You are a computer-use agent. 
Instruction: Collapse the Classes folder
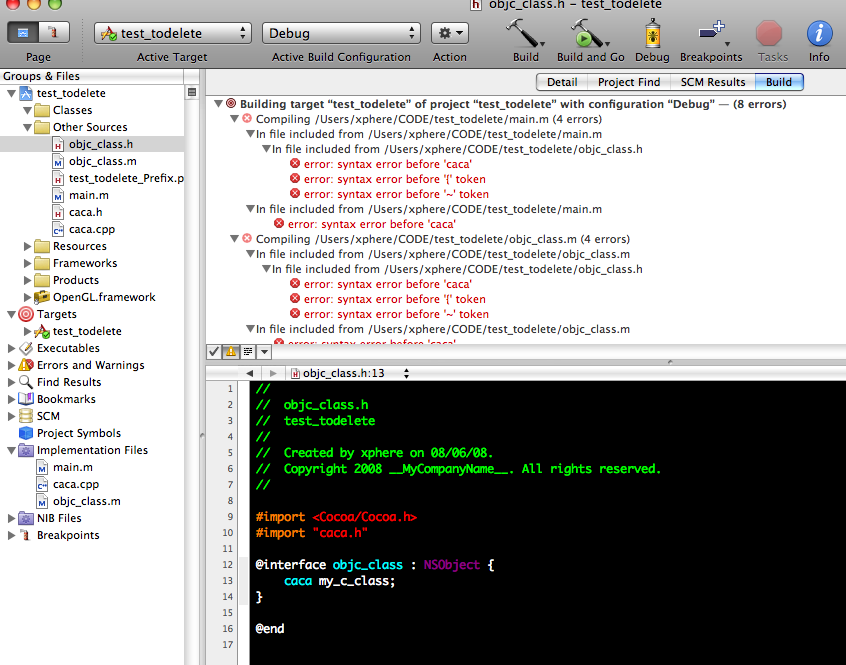pyautogui.click(x=27, y=110)
